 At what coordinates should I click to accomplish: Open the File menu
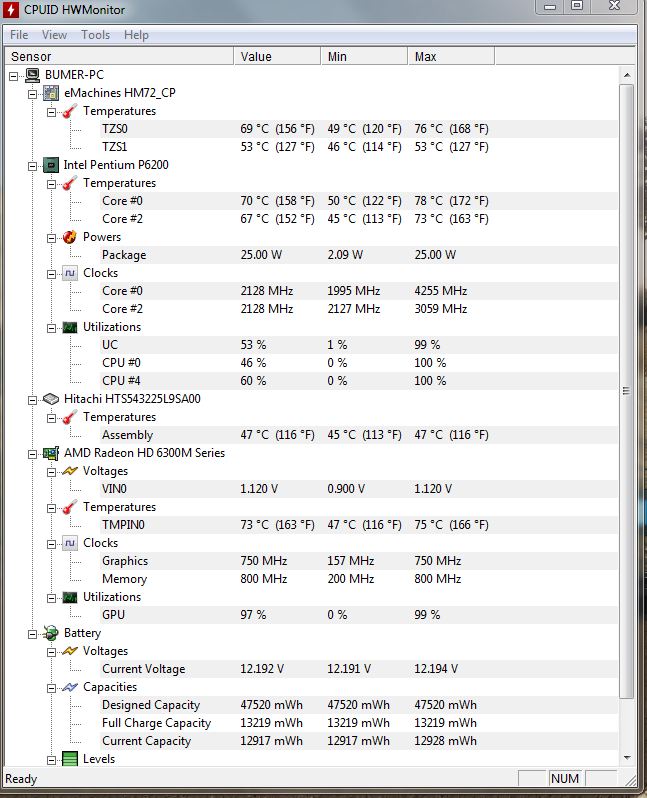pos(19,35)
